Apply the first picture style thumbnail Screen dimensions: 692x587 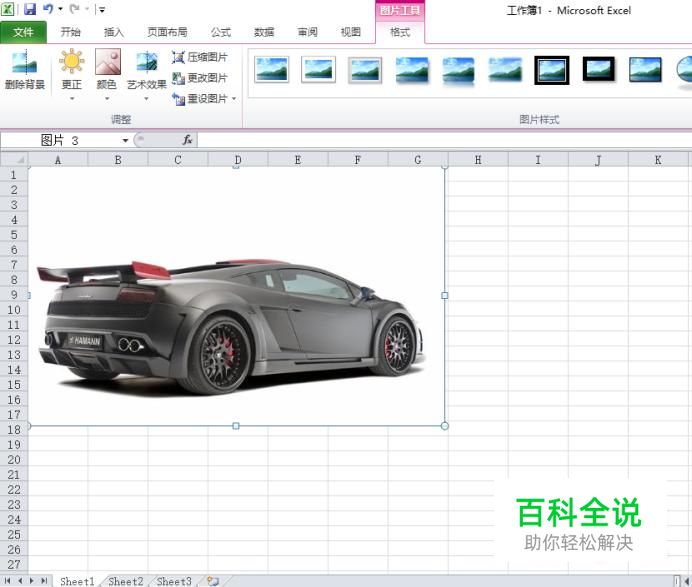pos(272,69)
